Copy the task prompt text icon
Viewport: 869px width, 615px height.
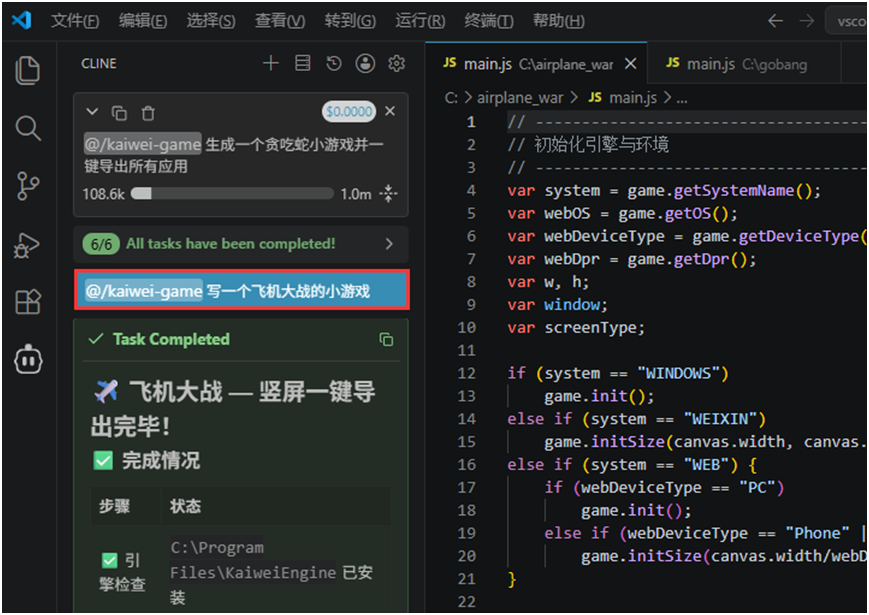pyautogui.click(x=119, y=113)
